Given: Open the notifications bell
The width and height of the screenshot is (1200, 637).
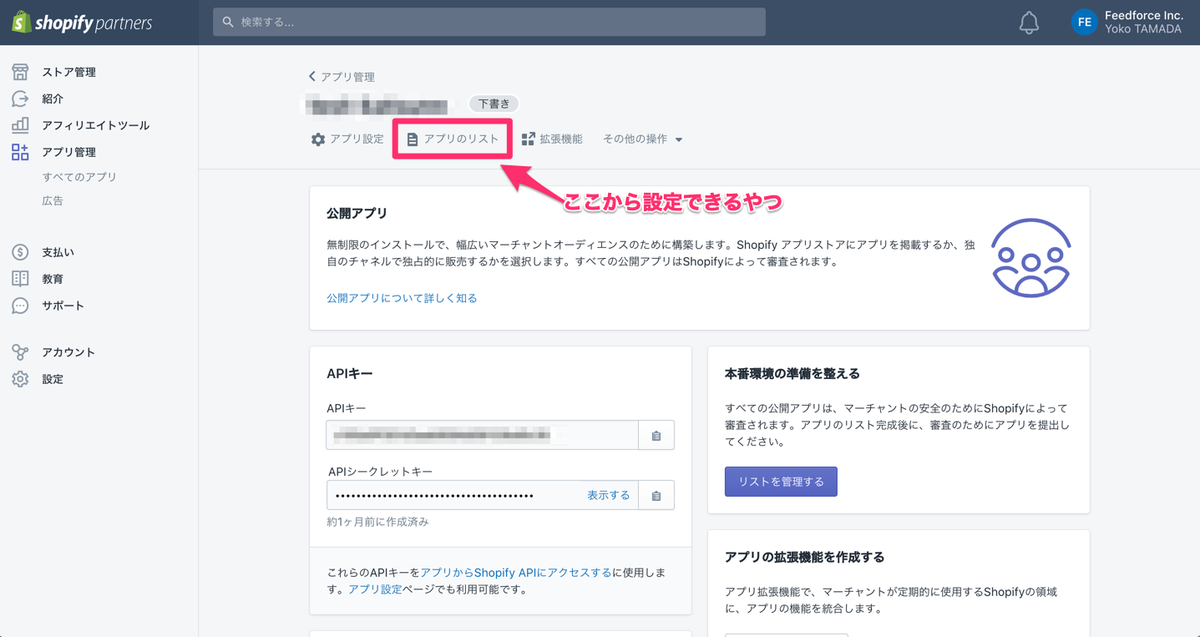Looking at the screenshot, I should pos(1029,23).
